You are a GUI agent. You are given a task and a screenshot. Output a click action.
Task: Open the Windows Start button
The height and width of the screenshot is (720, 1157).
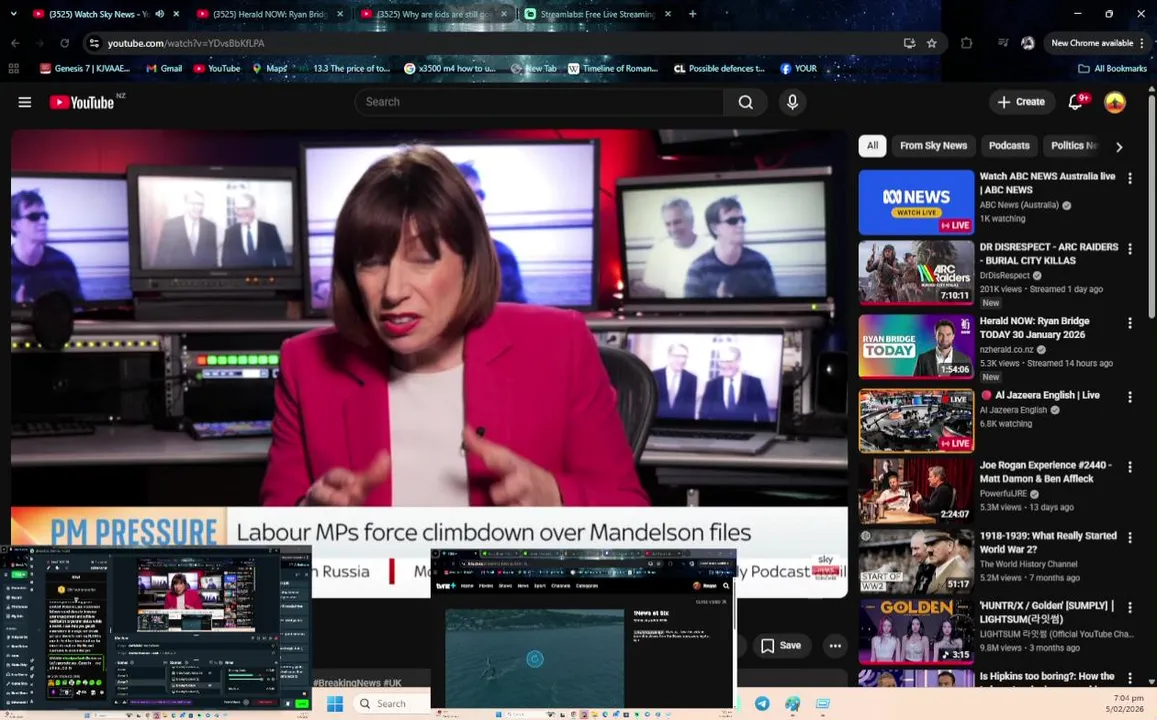pos(334,703)
